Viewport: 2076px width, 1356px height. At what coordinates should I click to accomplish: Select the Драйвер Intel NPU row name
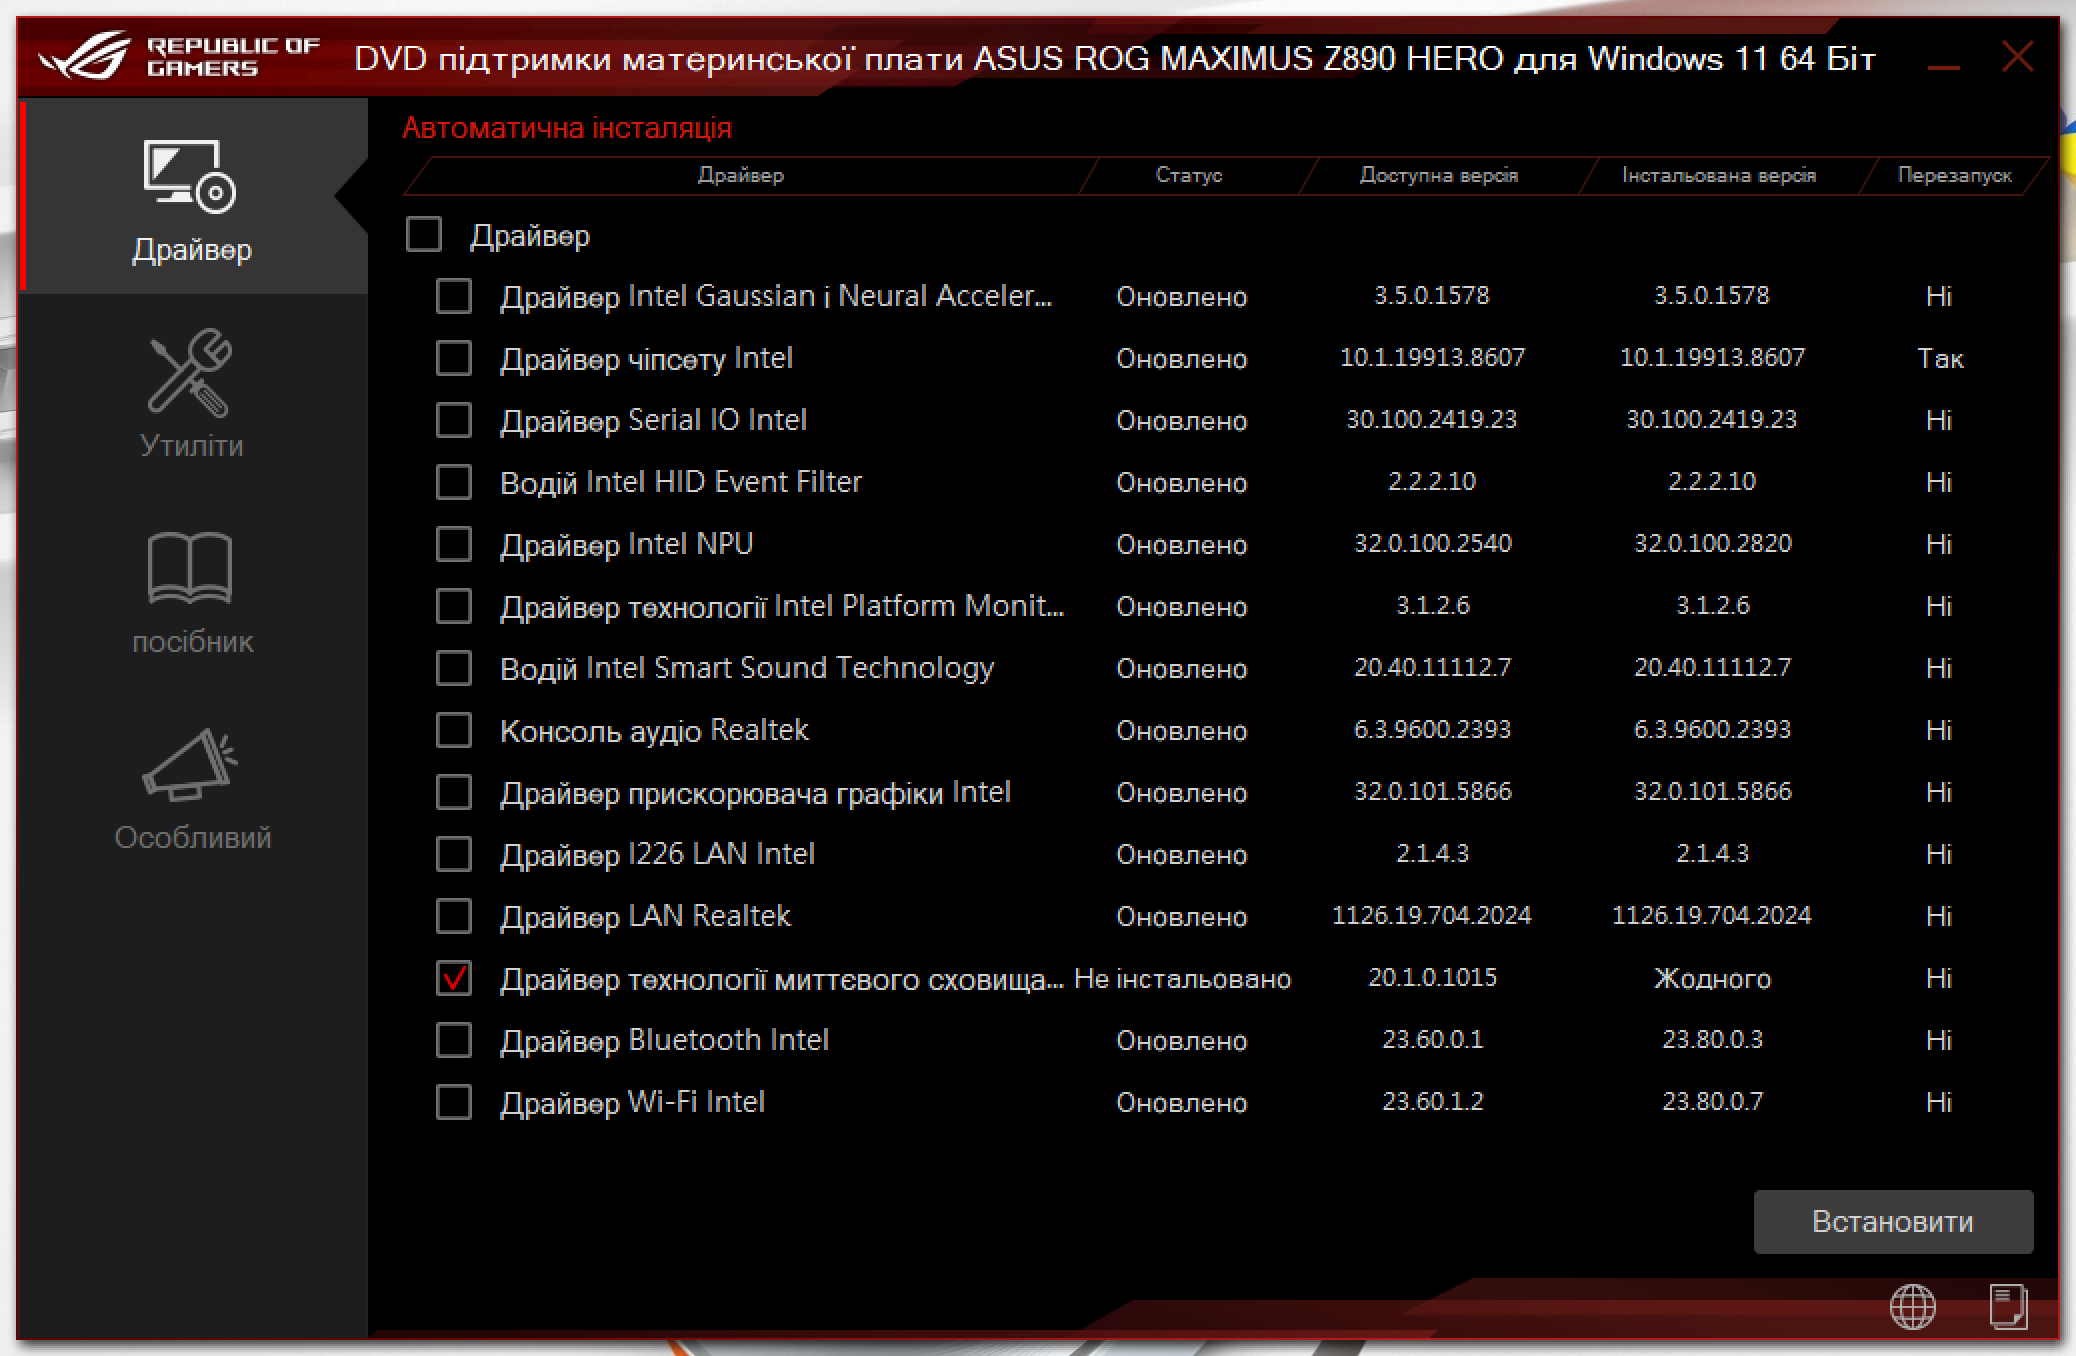tap(626, 545)
